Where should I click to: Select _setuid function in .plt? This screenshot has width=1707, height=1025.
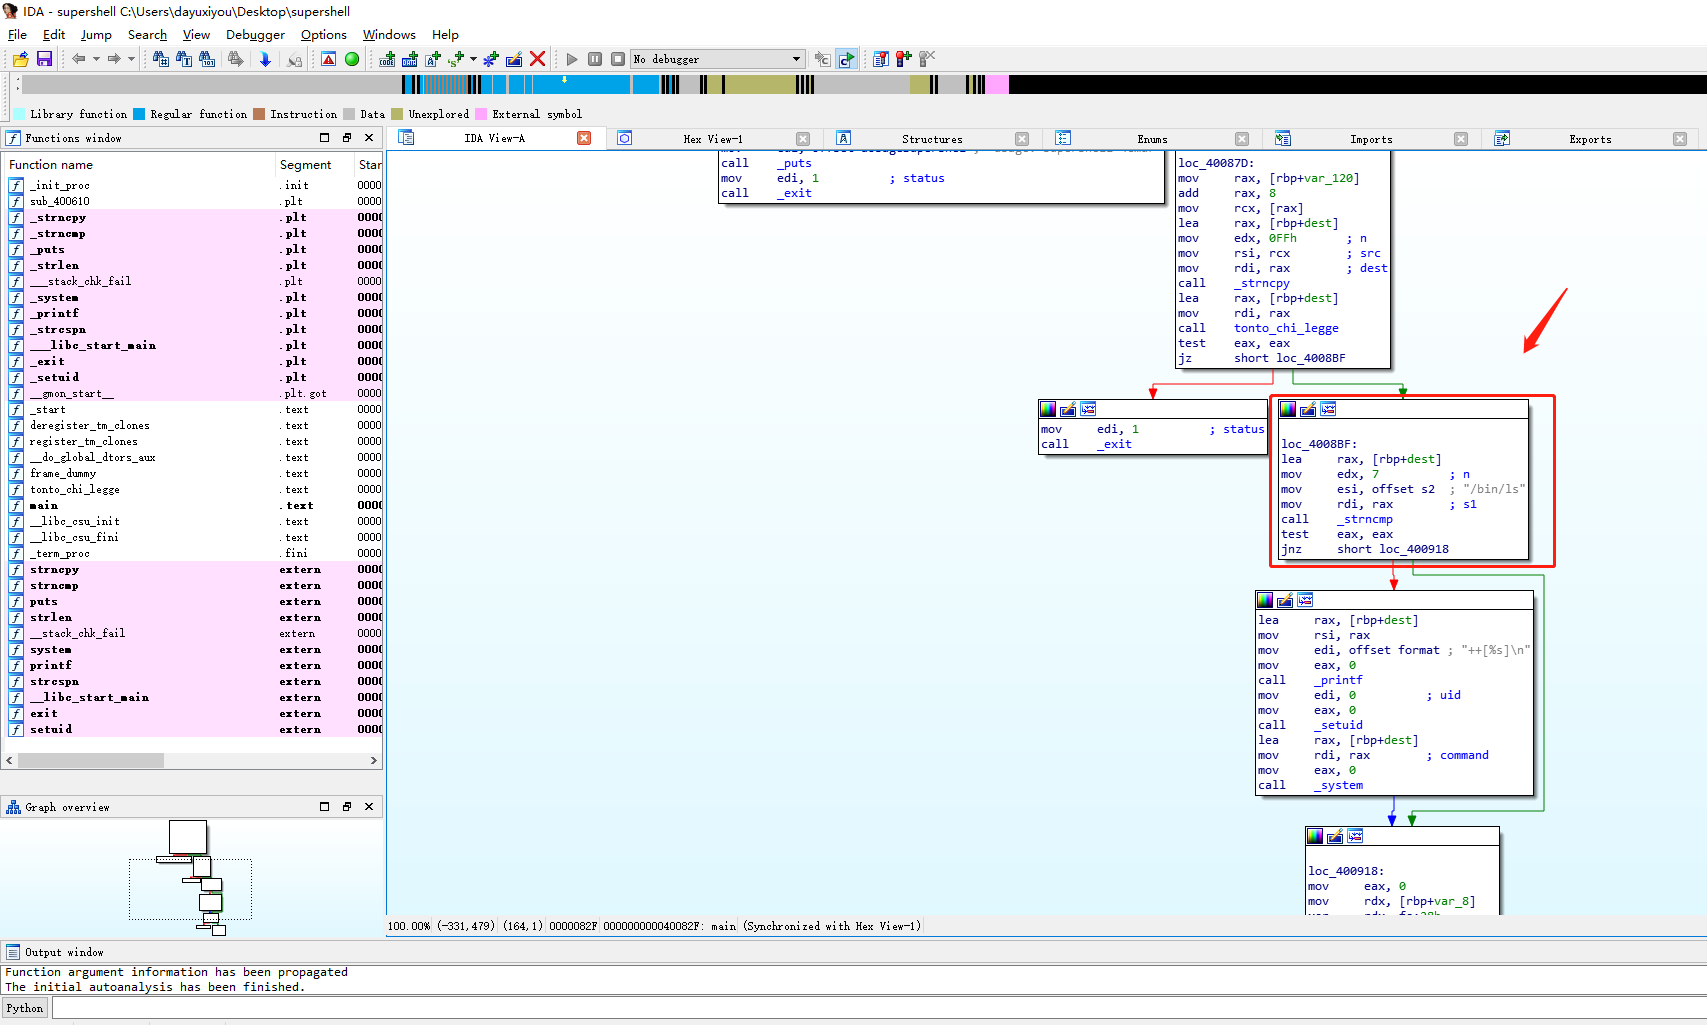pyautogui.click(x=195, y=377)
